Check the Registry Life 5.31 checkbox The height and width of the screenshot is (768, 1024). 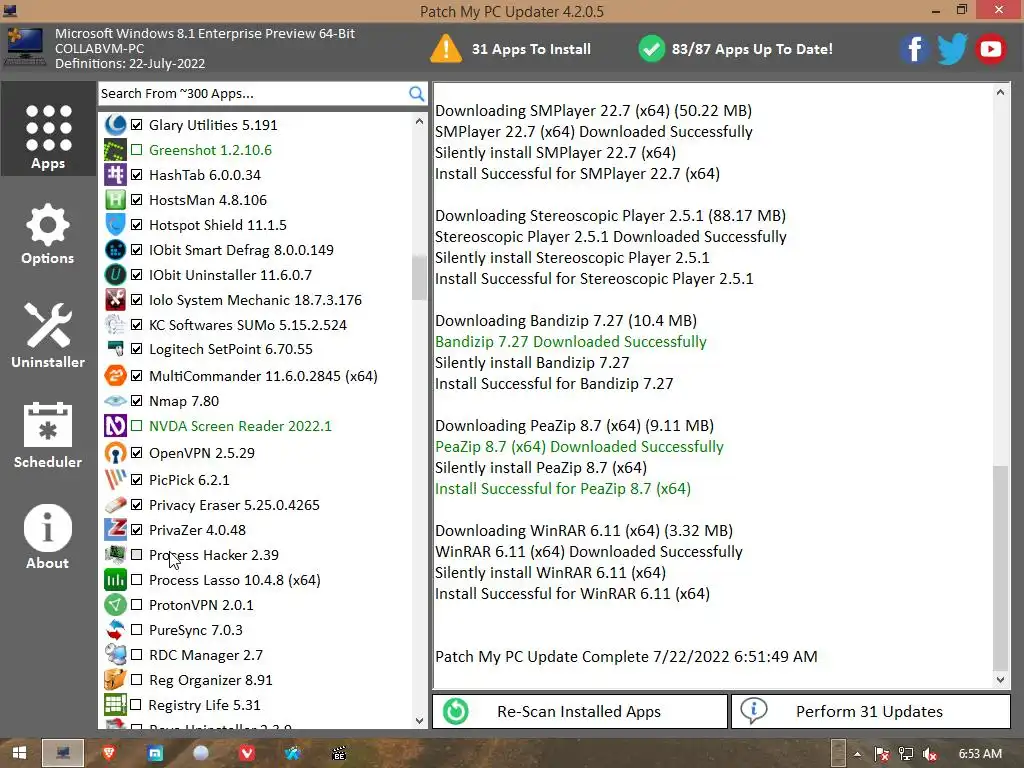point(136,705)
